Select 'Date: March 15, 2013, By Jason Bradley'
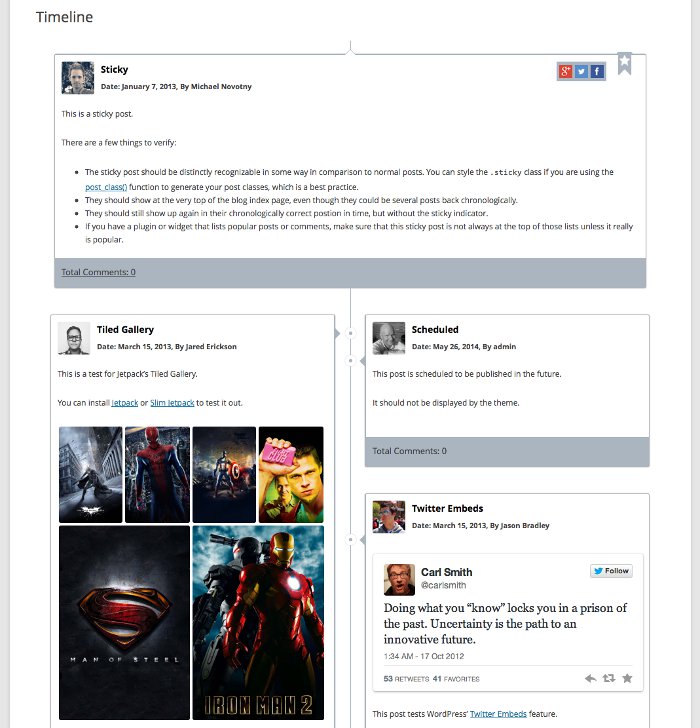 [480, 526]
